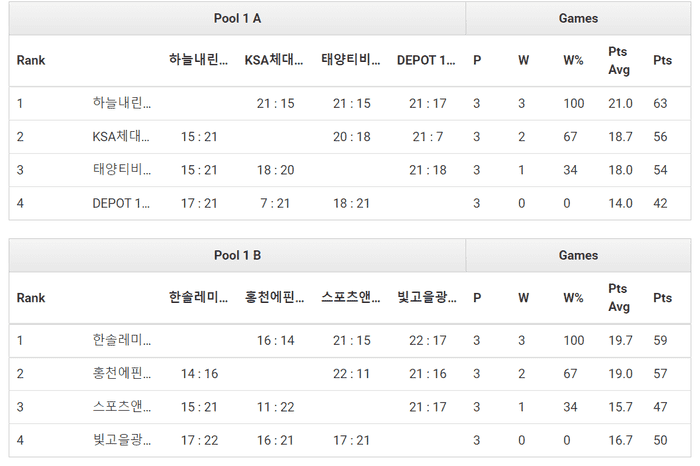Click the 7 : 21 match score
700x466 pixels.
pos(275,204)
